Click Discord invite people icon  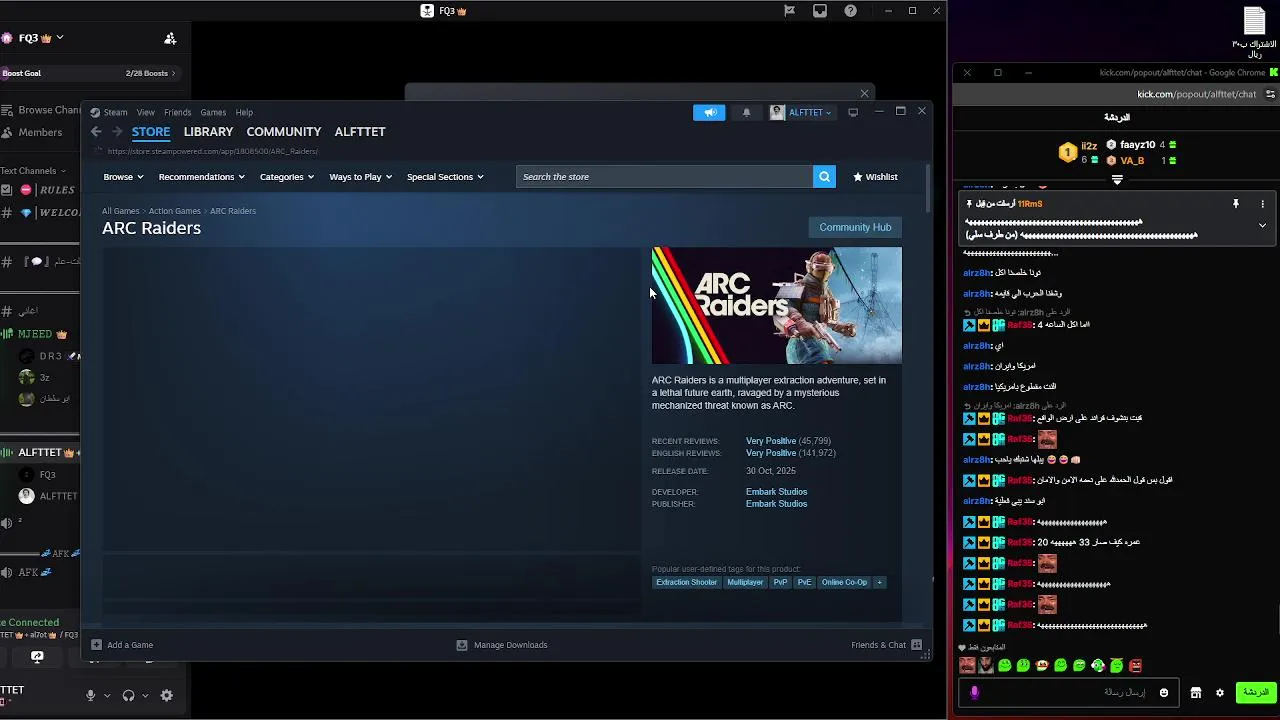pos(170,38)
